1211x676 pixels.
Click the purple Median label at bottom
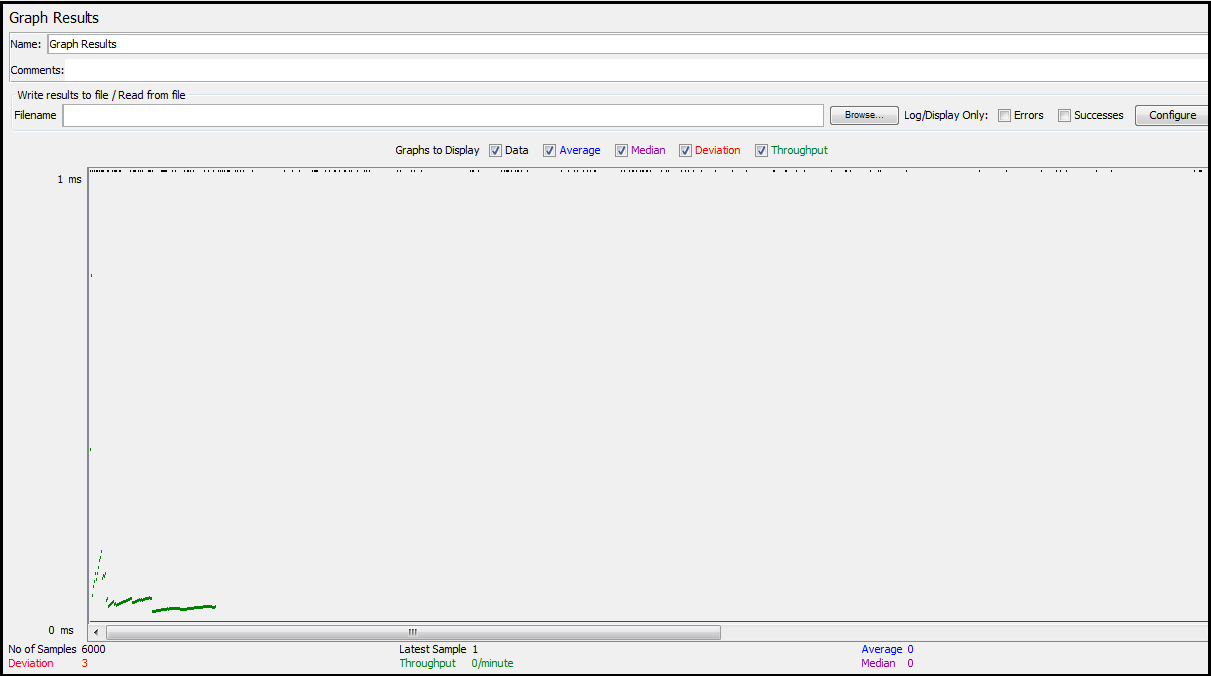click(878, 663)
